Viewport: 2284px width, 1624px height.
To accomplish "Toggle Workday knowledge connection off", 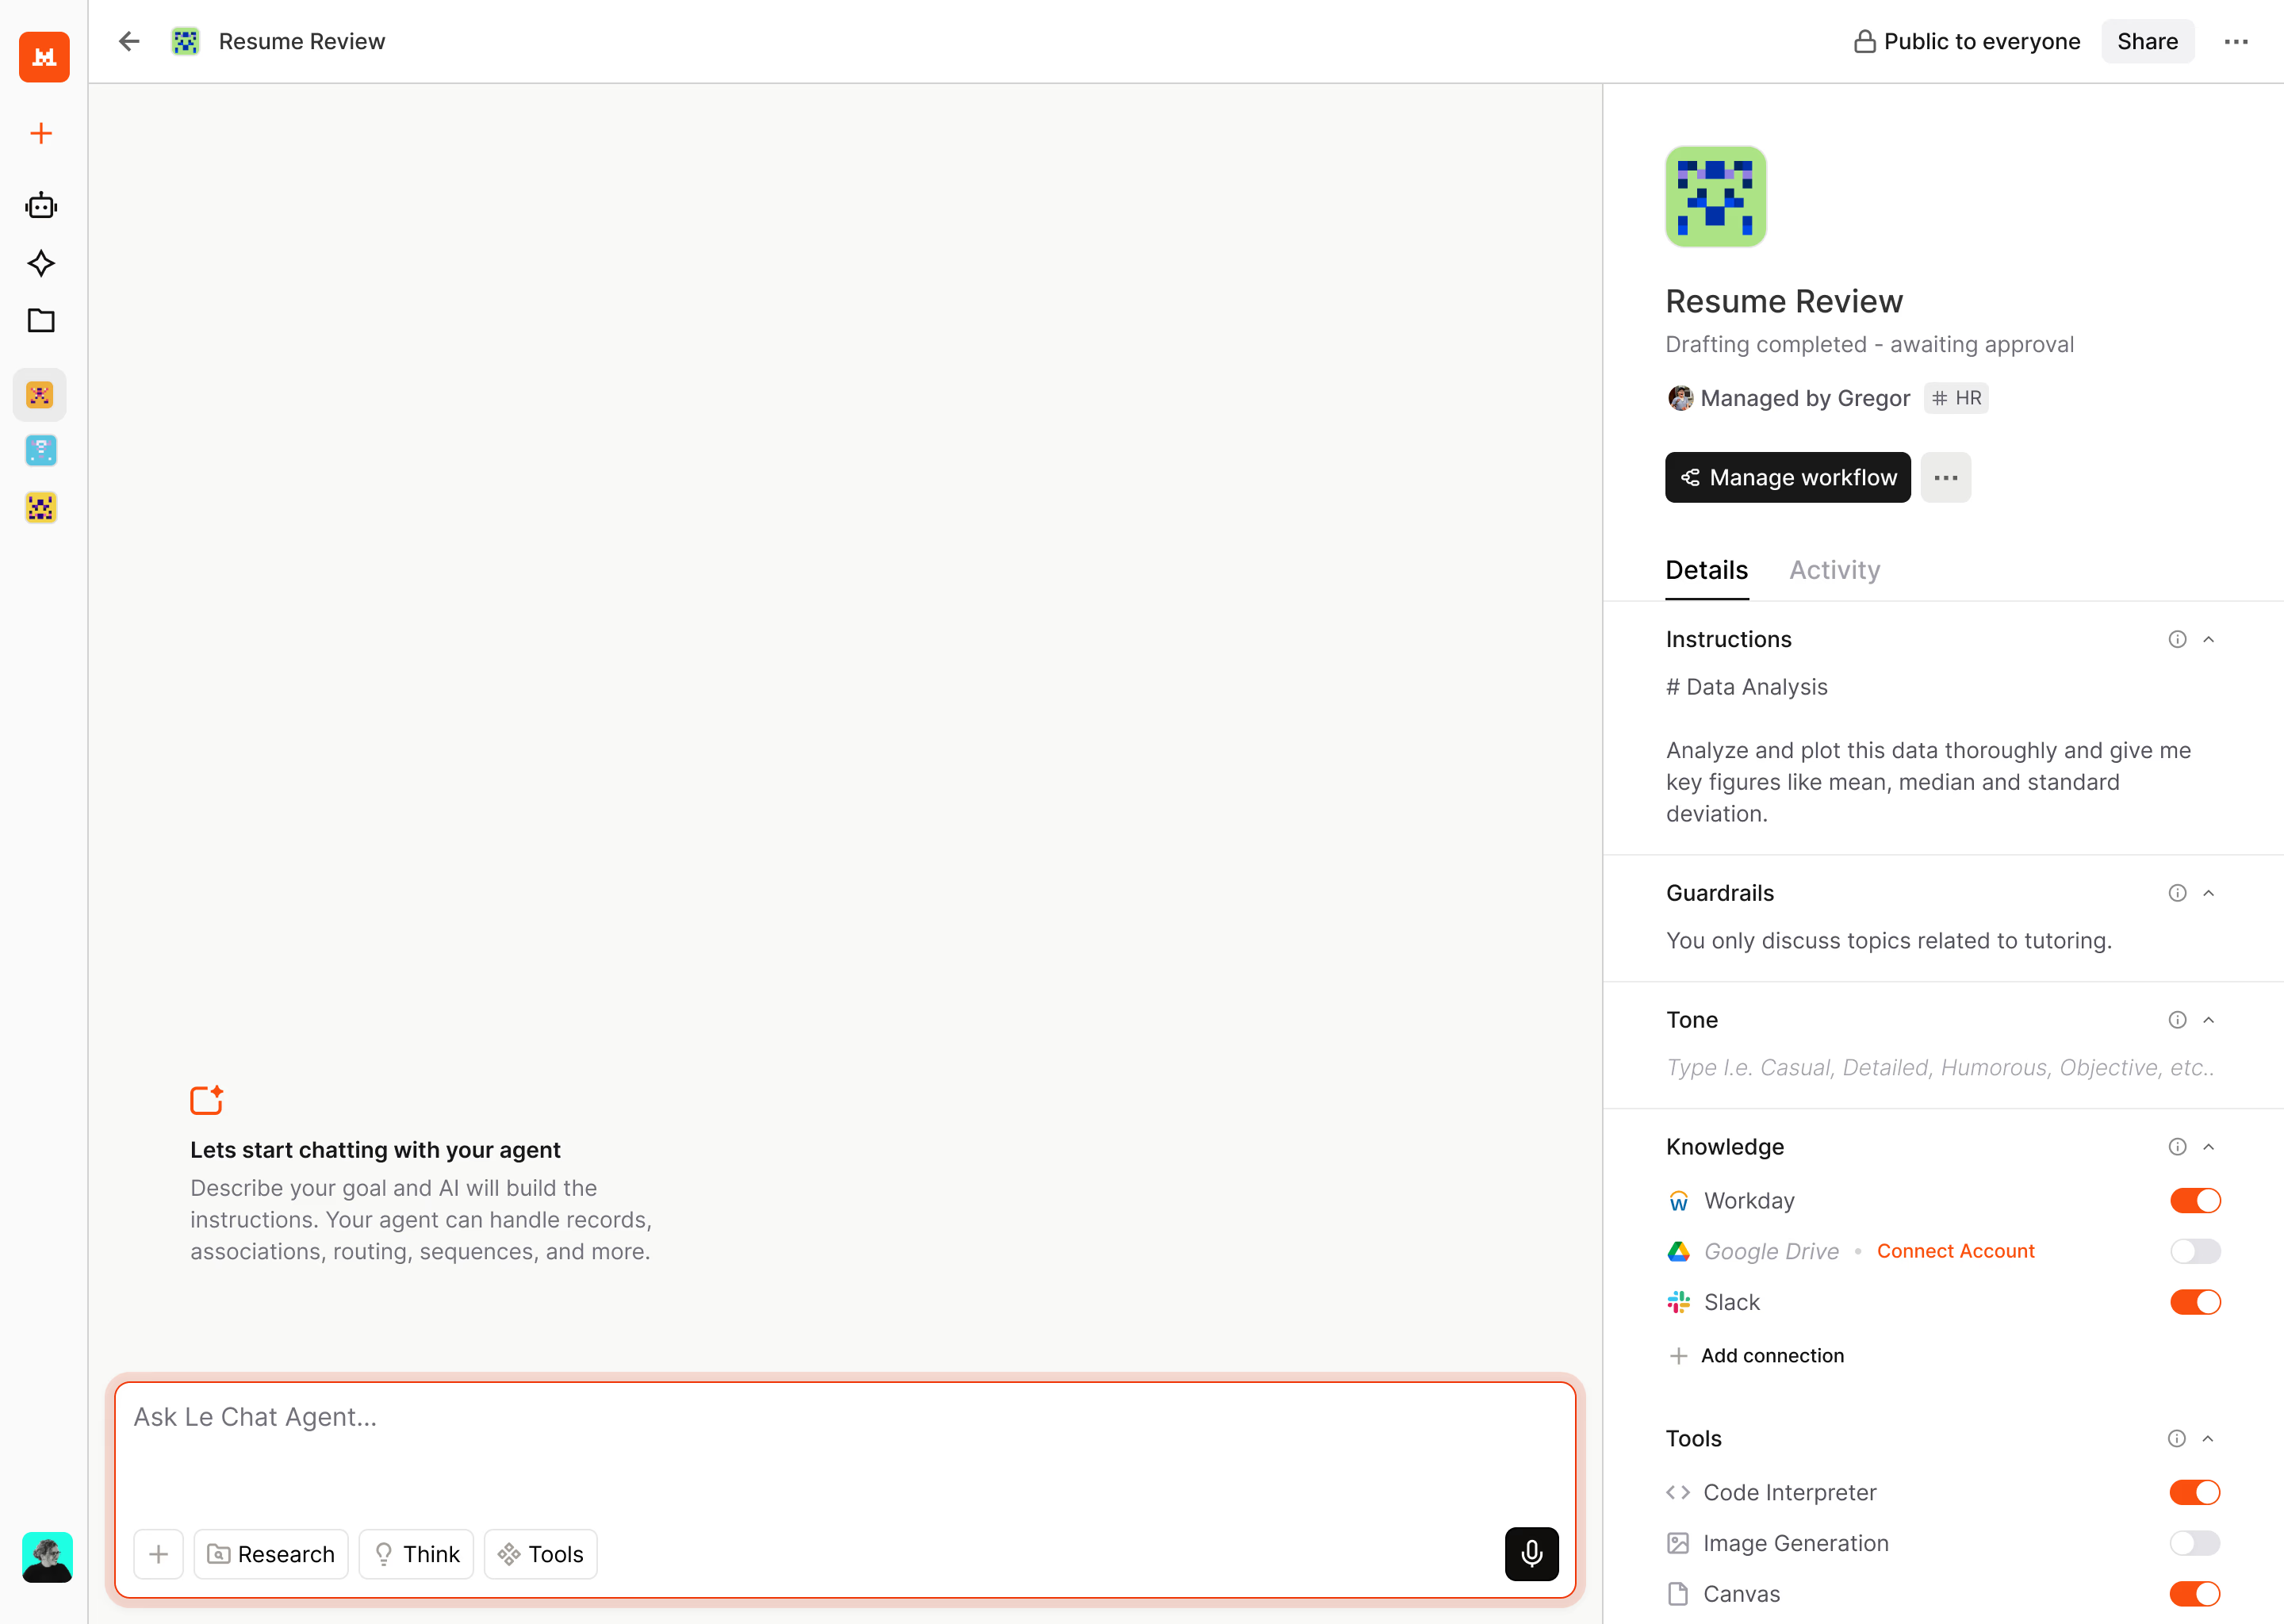I will coord(2195,1200).
